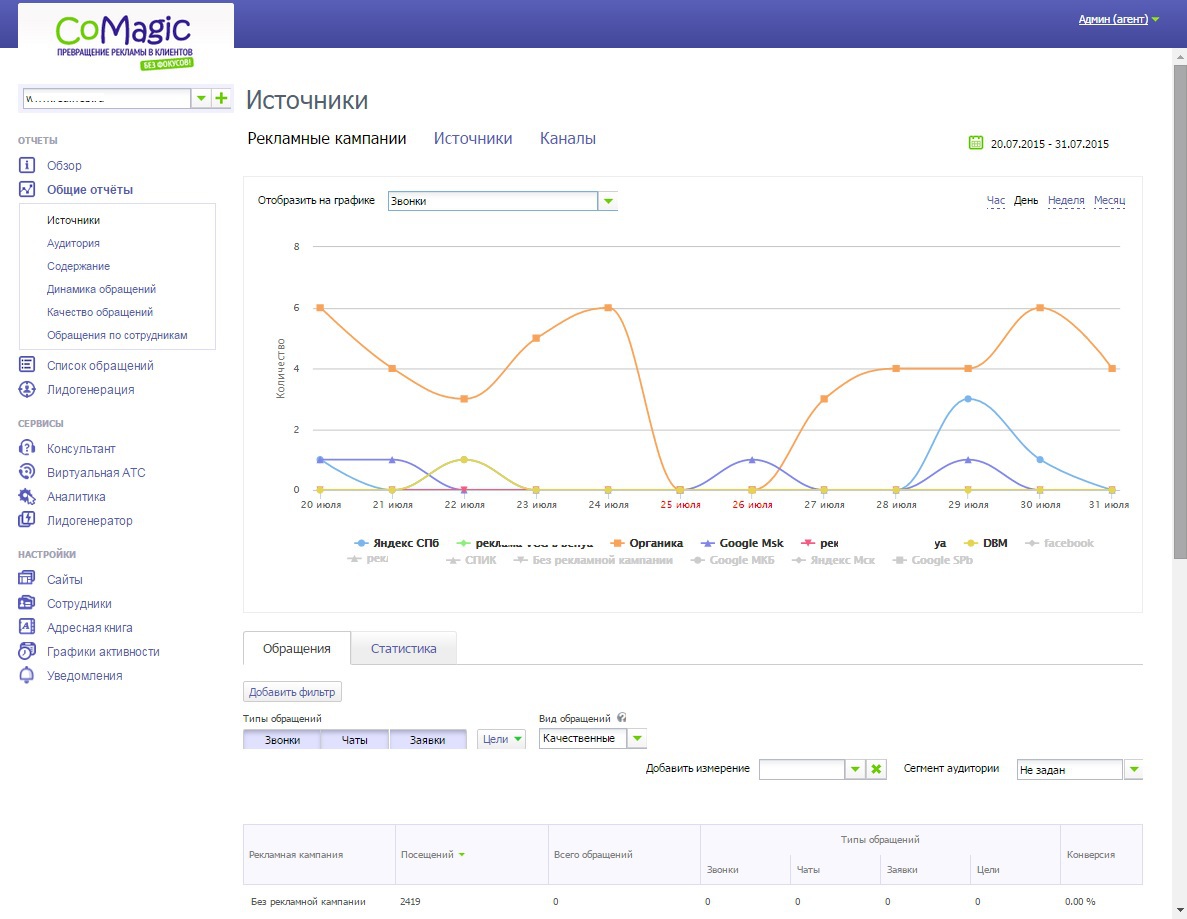
Task: Toggle the Заявки request type button
Action: [428, 740]
